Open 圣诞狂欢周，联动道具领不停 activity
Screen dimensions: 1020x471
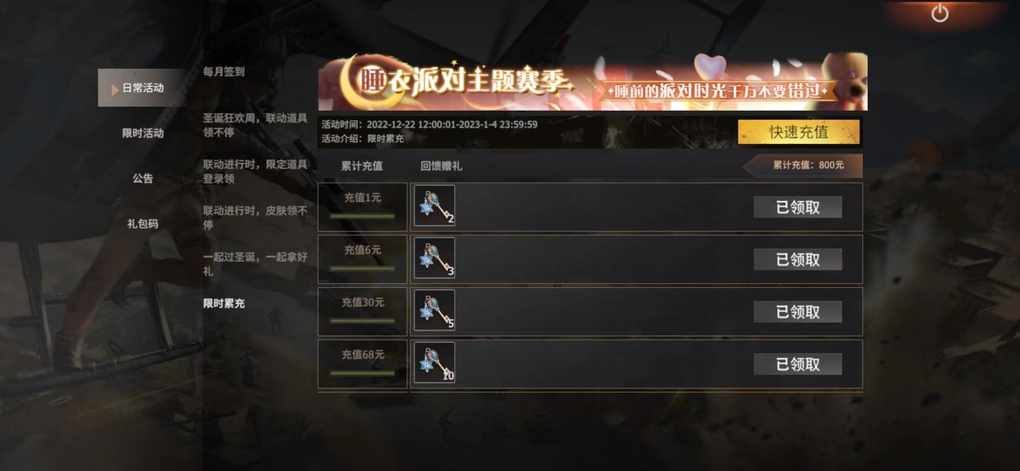(254, 125)
